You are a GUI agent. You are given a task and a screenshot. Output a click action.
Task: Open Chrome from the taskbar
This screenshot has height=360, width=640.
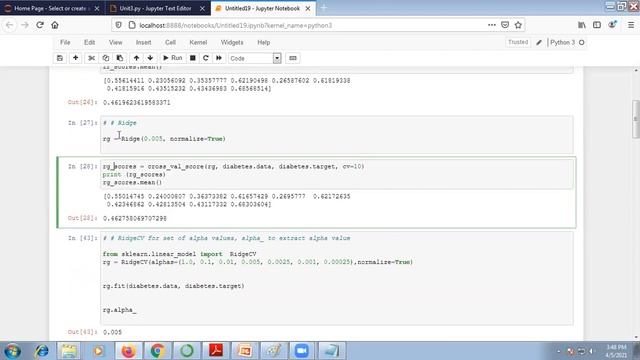[x=157, y=351]
